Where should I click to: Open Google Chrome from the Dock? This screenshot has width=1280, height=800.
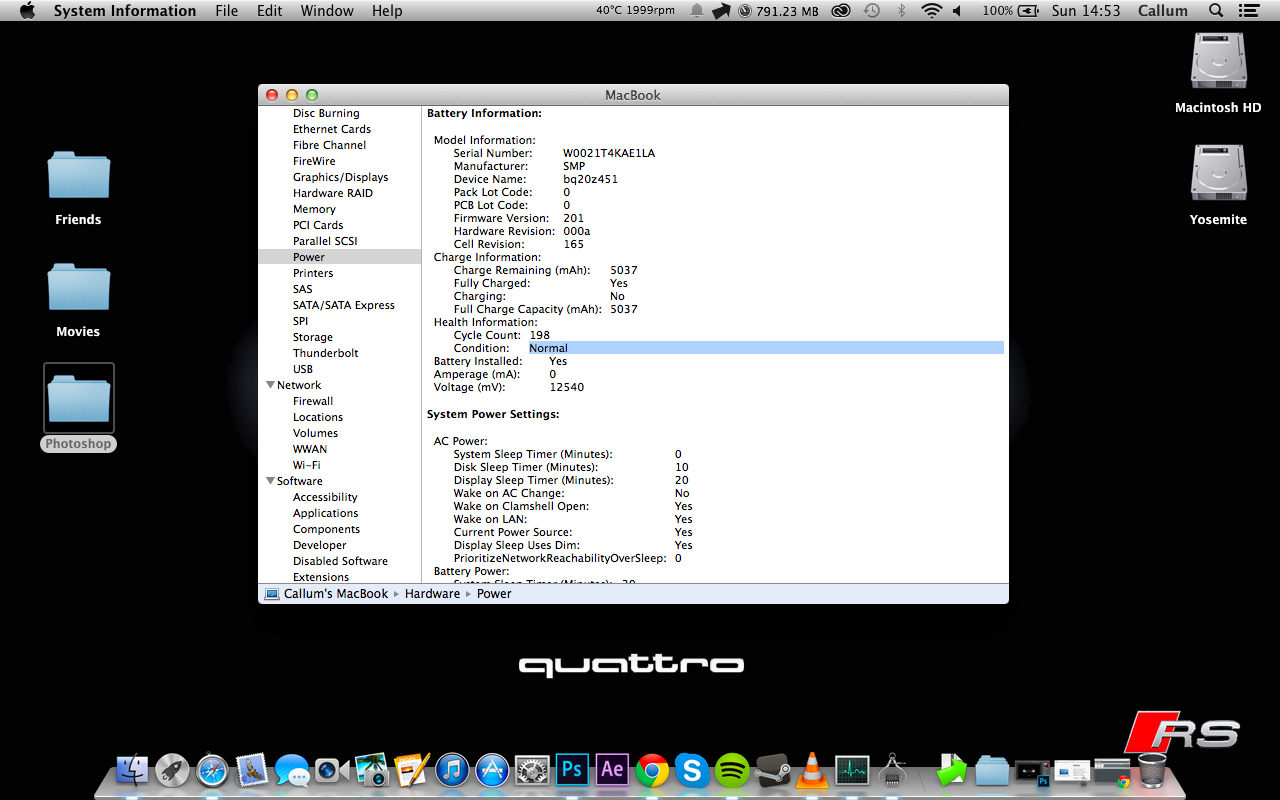[x=652, y=770]
